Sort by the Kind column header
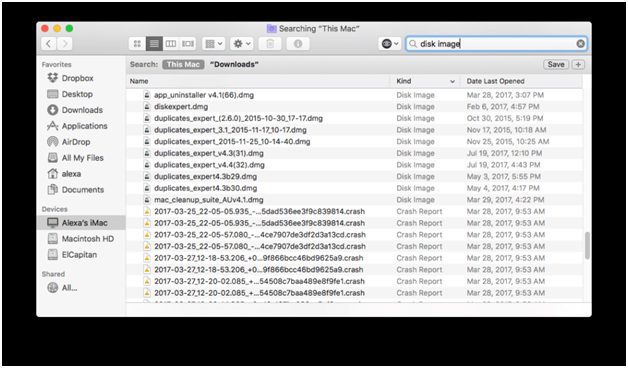Viewport: 628px width, 368px height. [425, 81]
